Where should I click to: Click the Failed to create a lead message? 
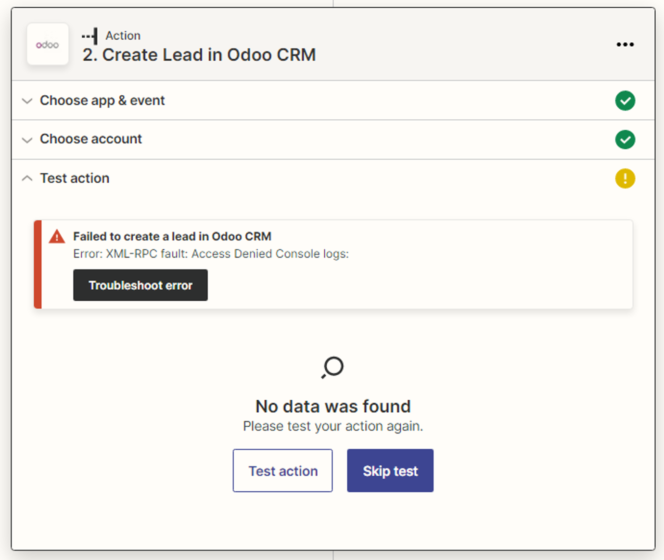172,237
